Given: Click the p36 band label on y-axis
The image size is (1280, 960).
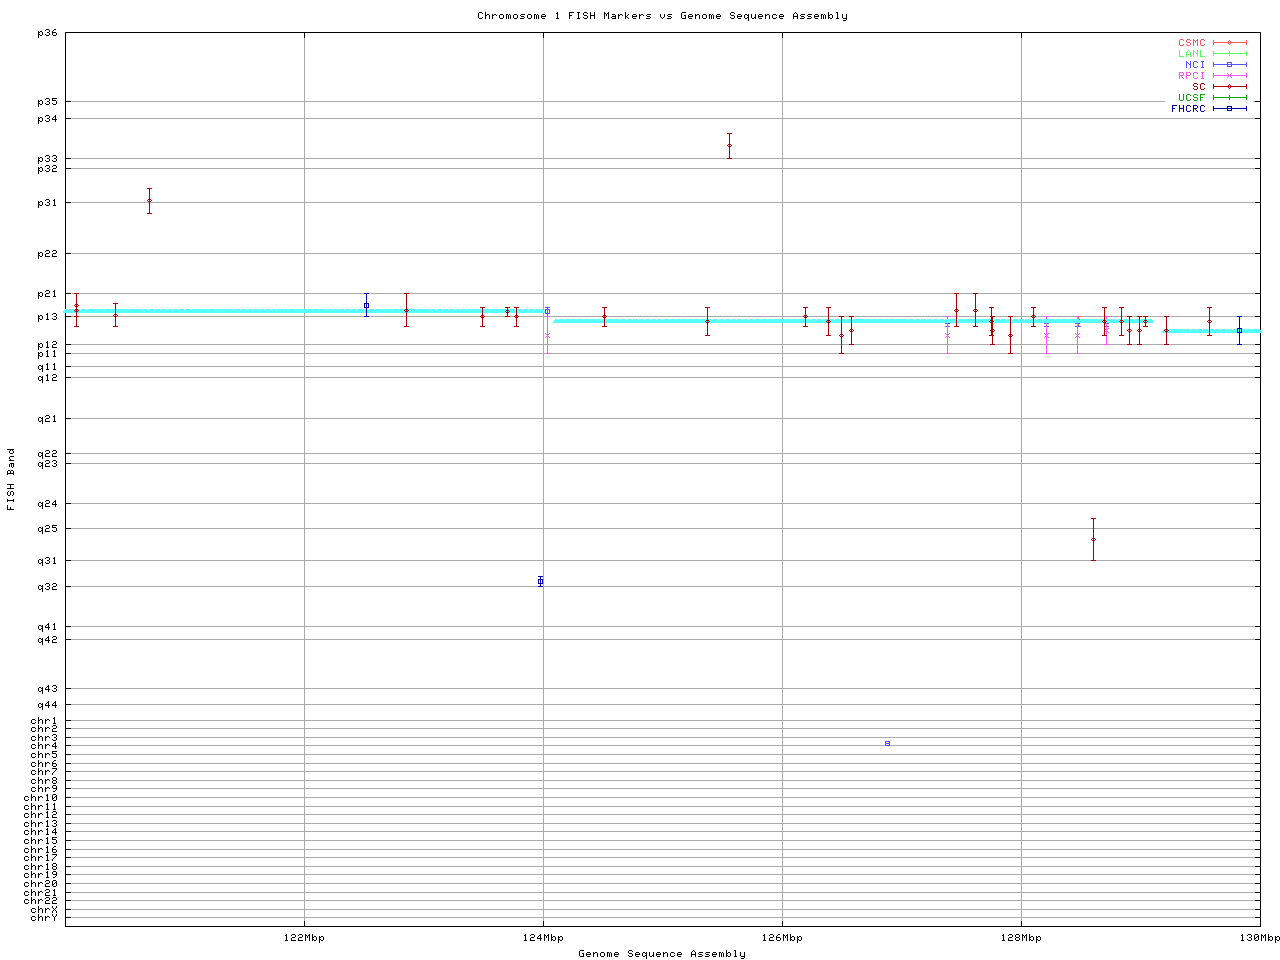Looking at the screenshot, I should (x=47, y=33).
